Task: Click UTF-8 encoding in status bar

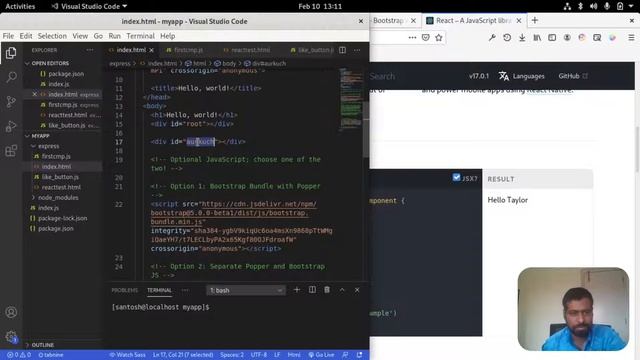Action: click(259, 355)
